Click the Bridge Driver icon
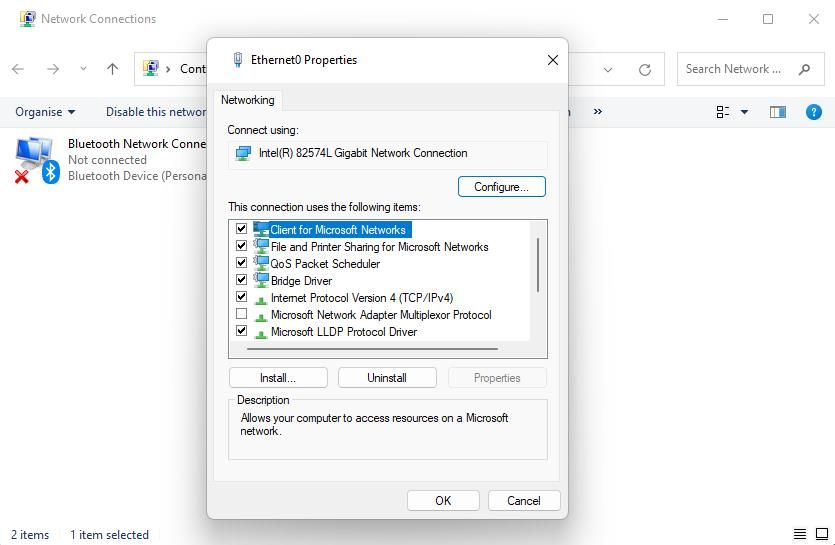This screenshot has height=545, width=835. point(261,280)
